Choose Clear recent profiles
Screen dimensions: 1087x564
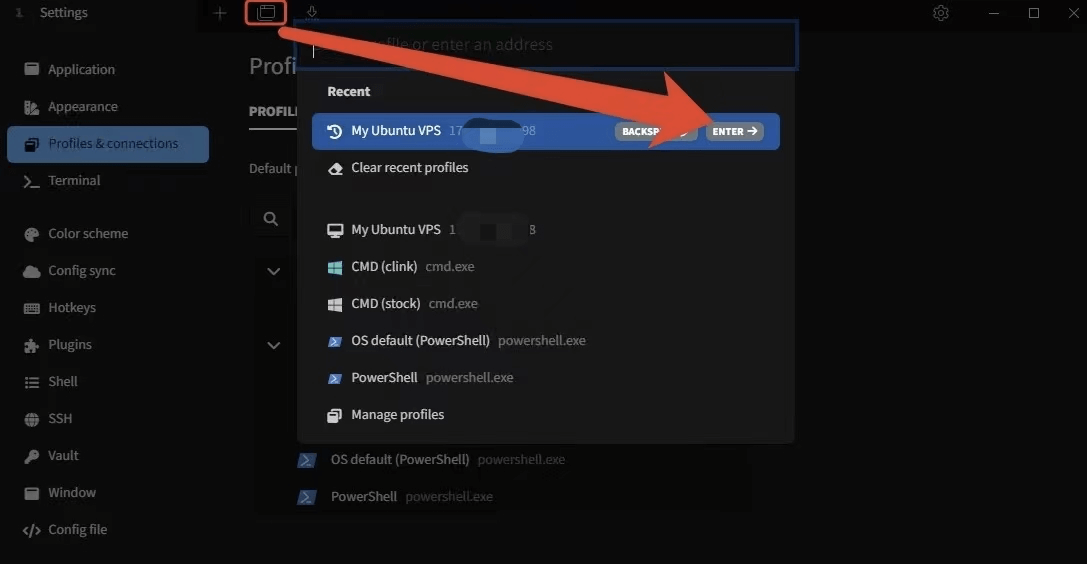(546, 168)
